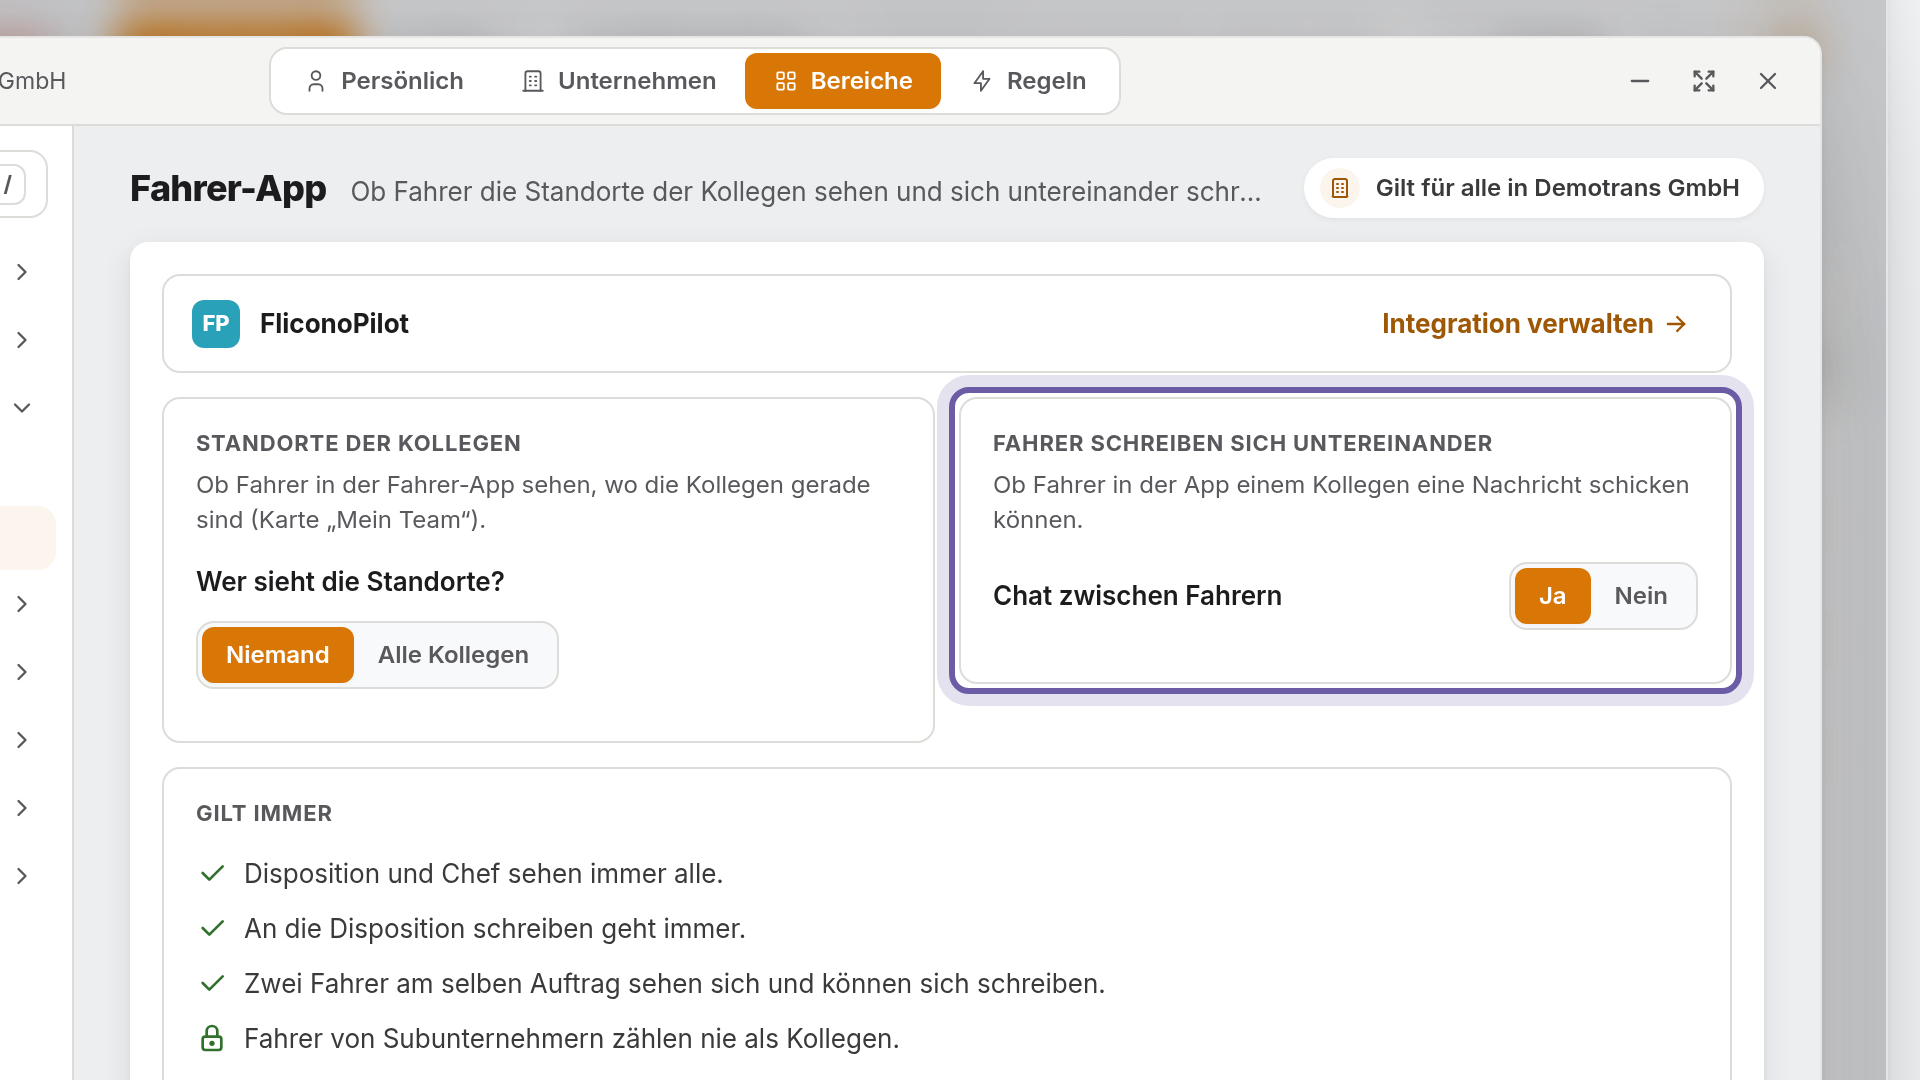Image resolution: width=1920 pixels, height=1080 pixels.
Task: Click the arrow icon after Integration verwalten
Action: click(1677, 324)
